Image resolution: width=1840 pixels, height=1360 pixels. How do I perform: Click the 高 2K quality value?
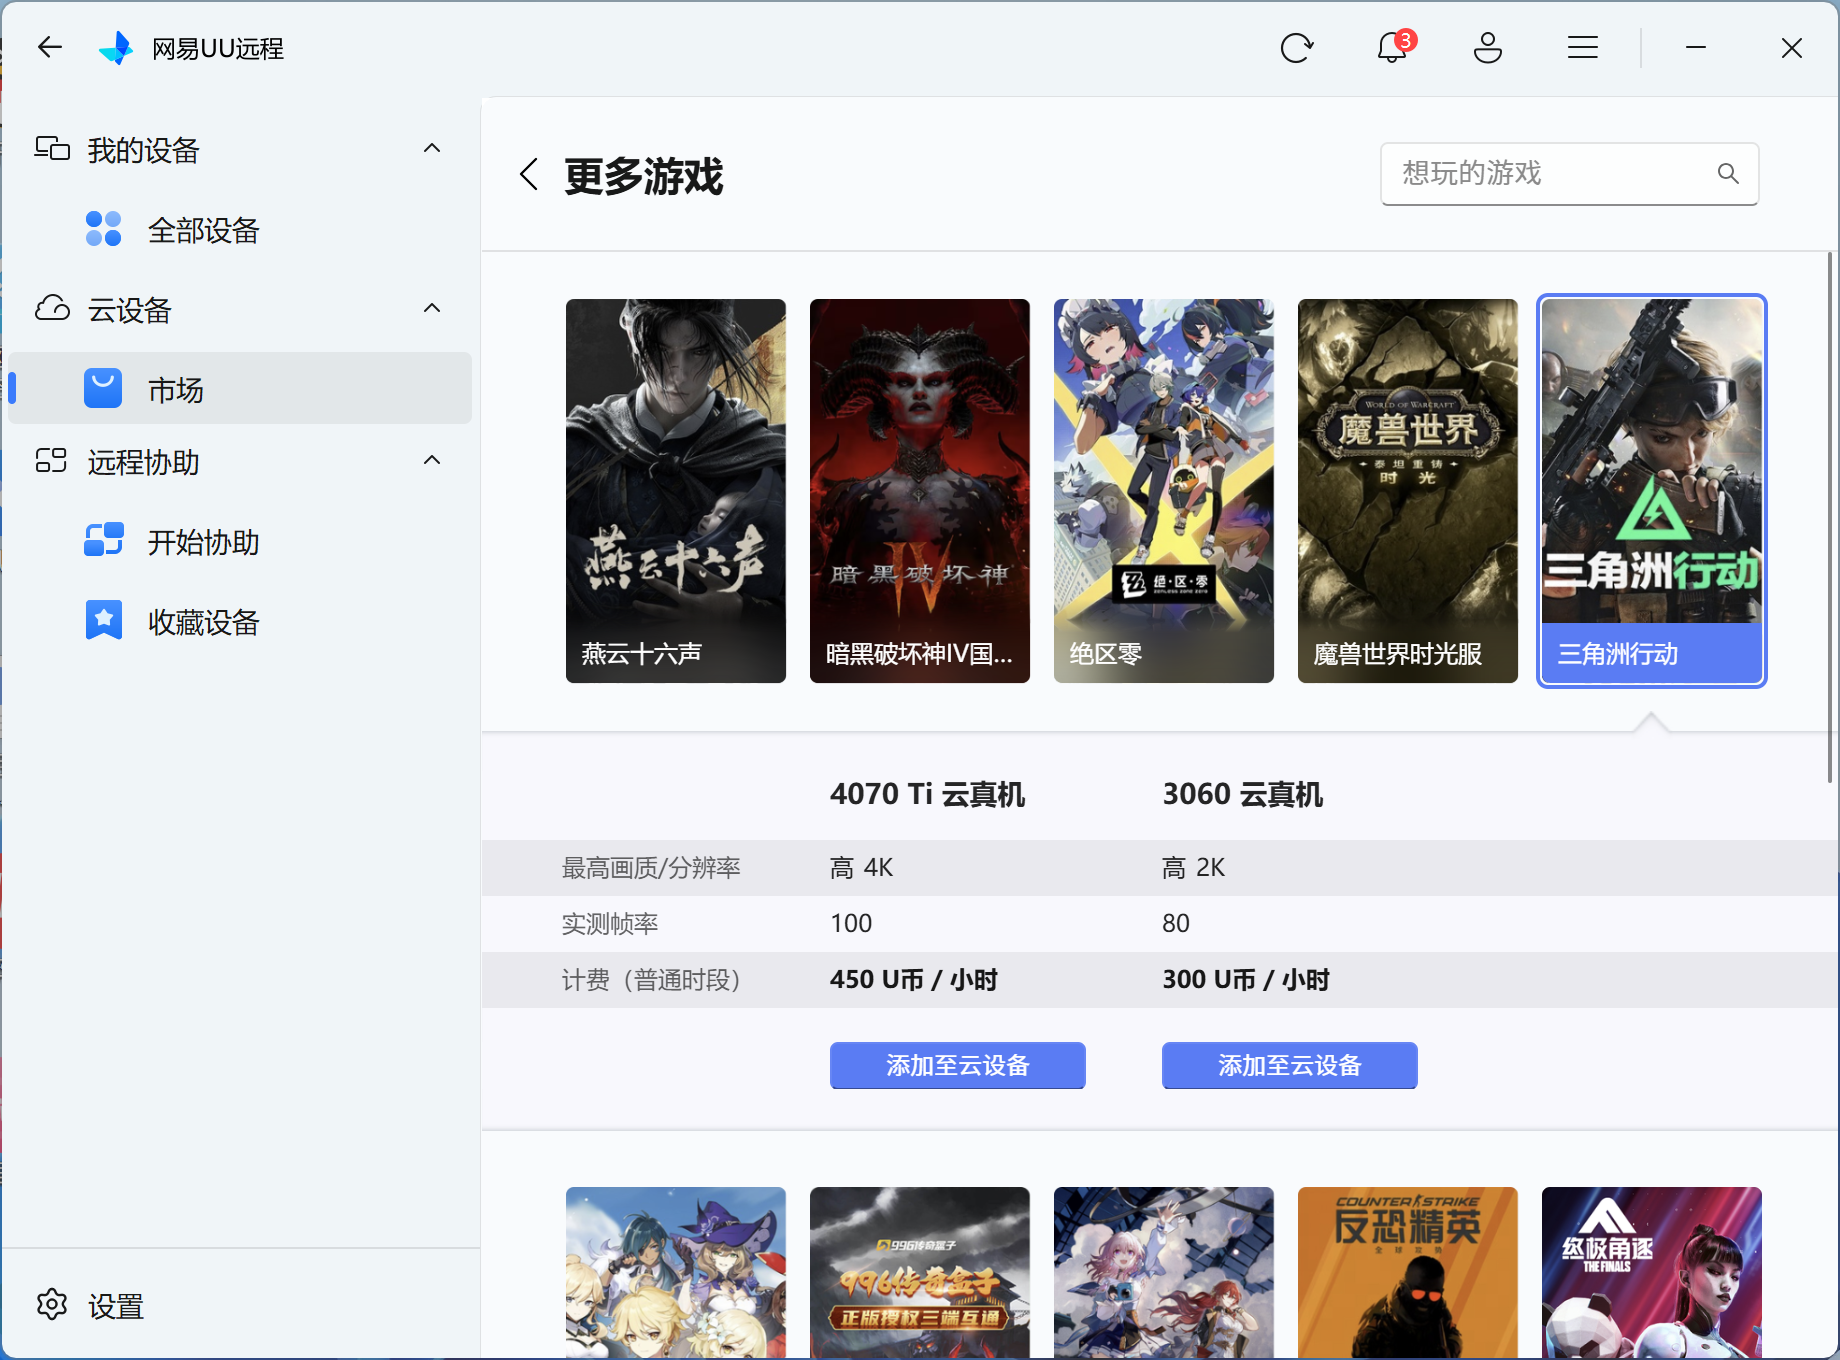tap(1193, 867)
